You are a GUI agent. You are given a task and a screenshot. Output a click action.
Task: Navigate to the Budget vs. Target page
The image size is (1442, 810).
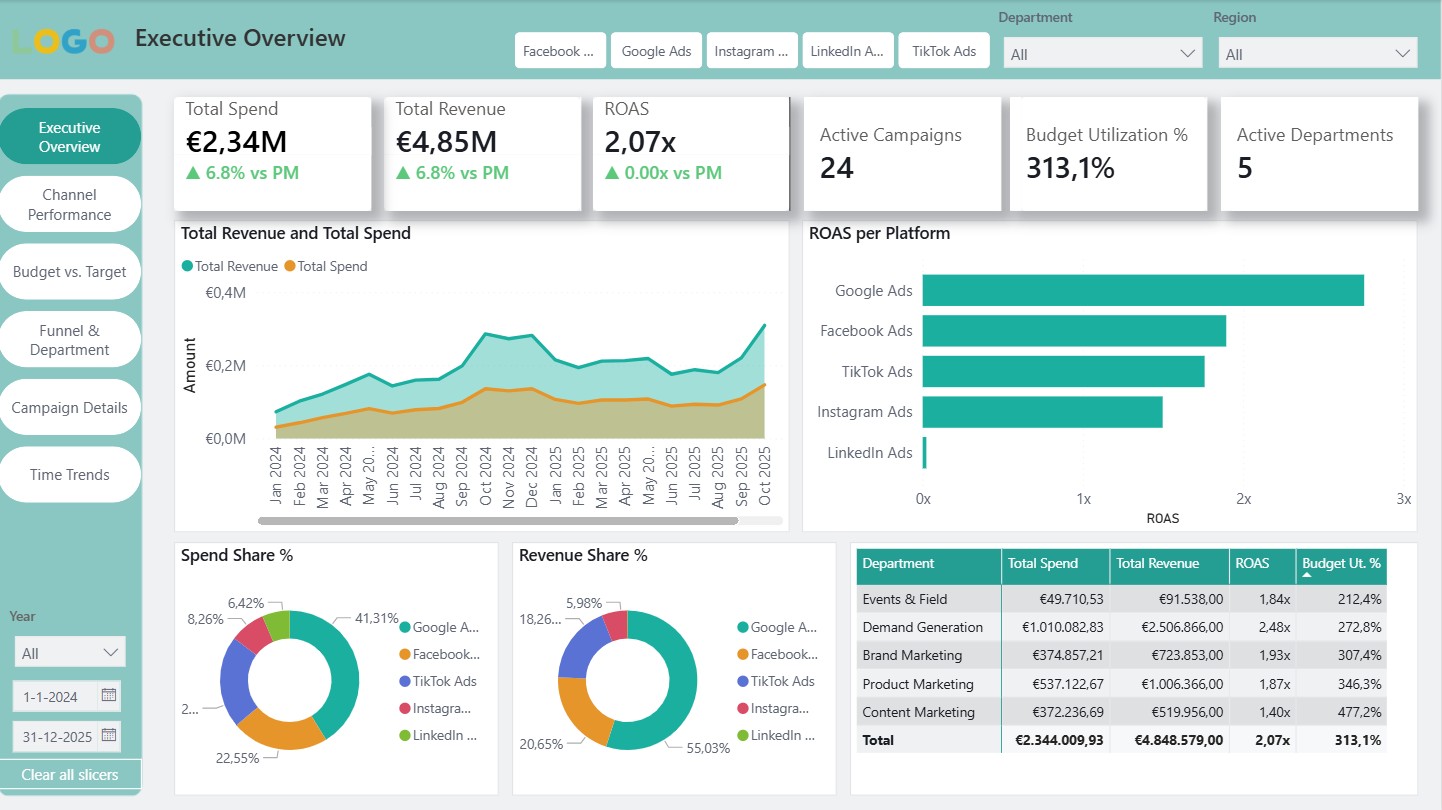click(x=70, y=271)
